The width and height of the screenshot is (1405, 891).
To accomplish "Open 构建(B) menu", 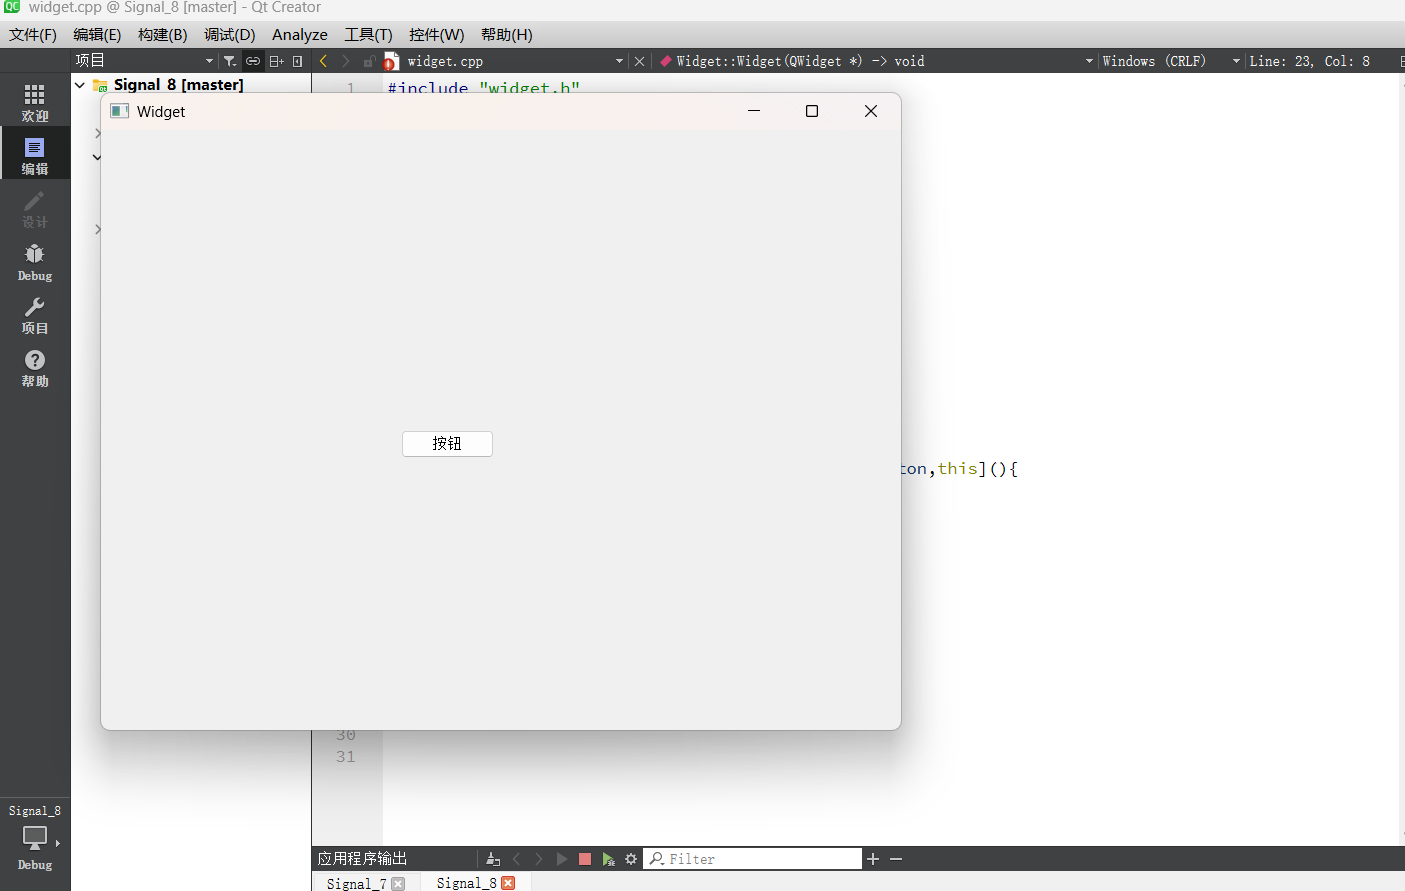I will [x=163, y=35].
